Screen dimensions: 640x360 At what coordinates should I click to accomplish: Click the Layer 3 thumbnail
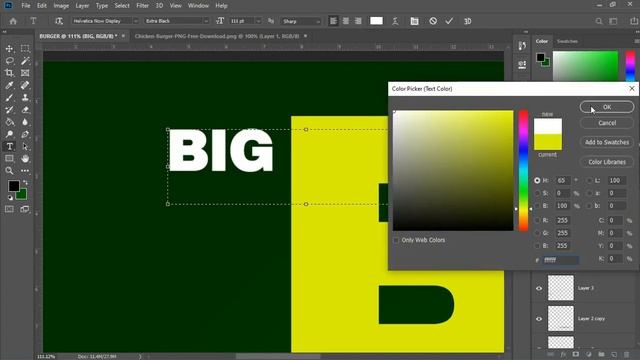tap(561, 288)
